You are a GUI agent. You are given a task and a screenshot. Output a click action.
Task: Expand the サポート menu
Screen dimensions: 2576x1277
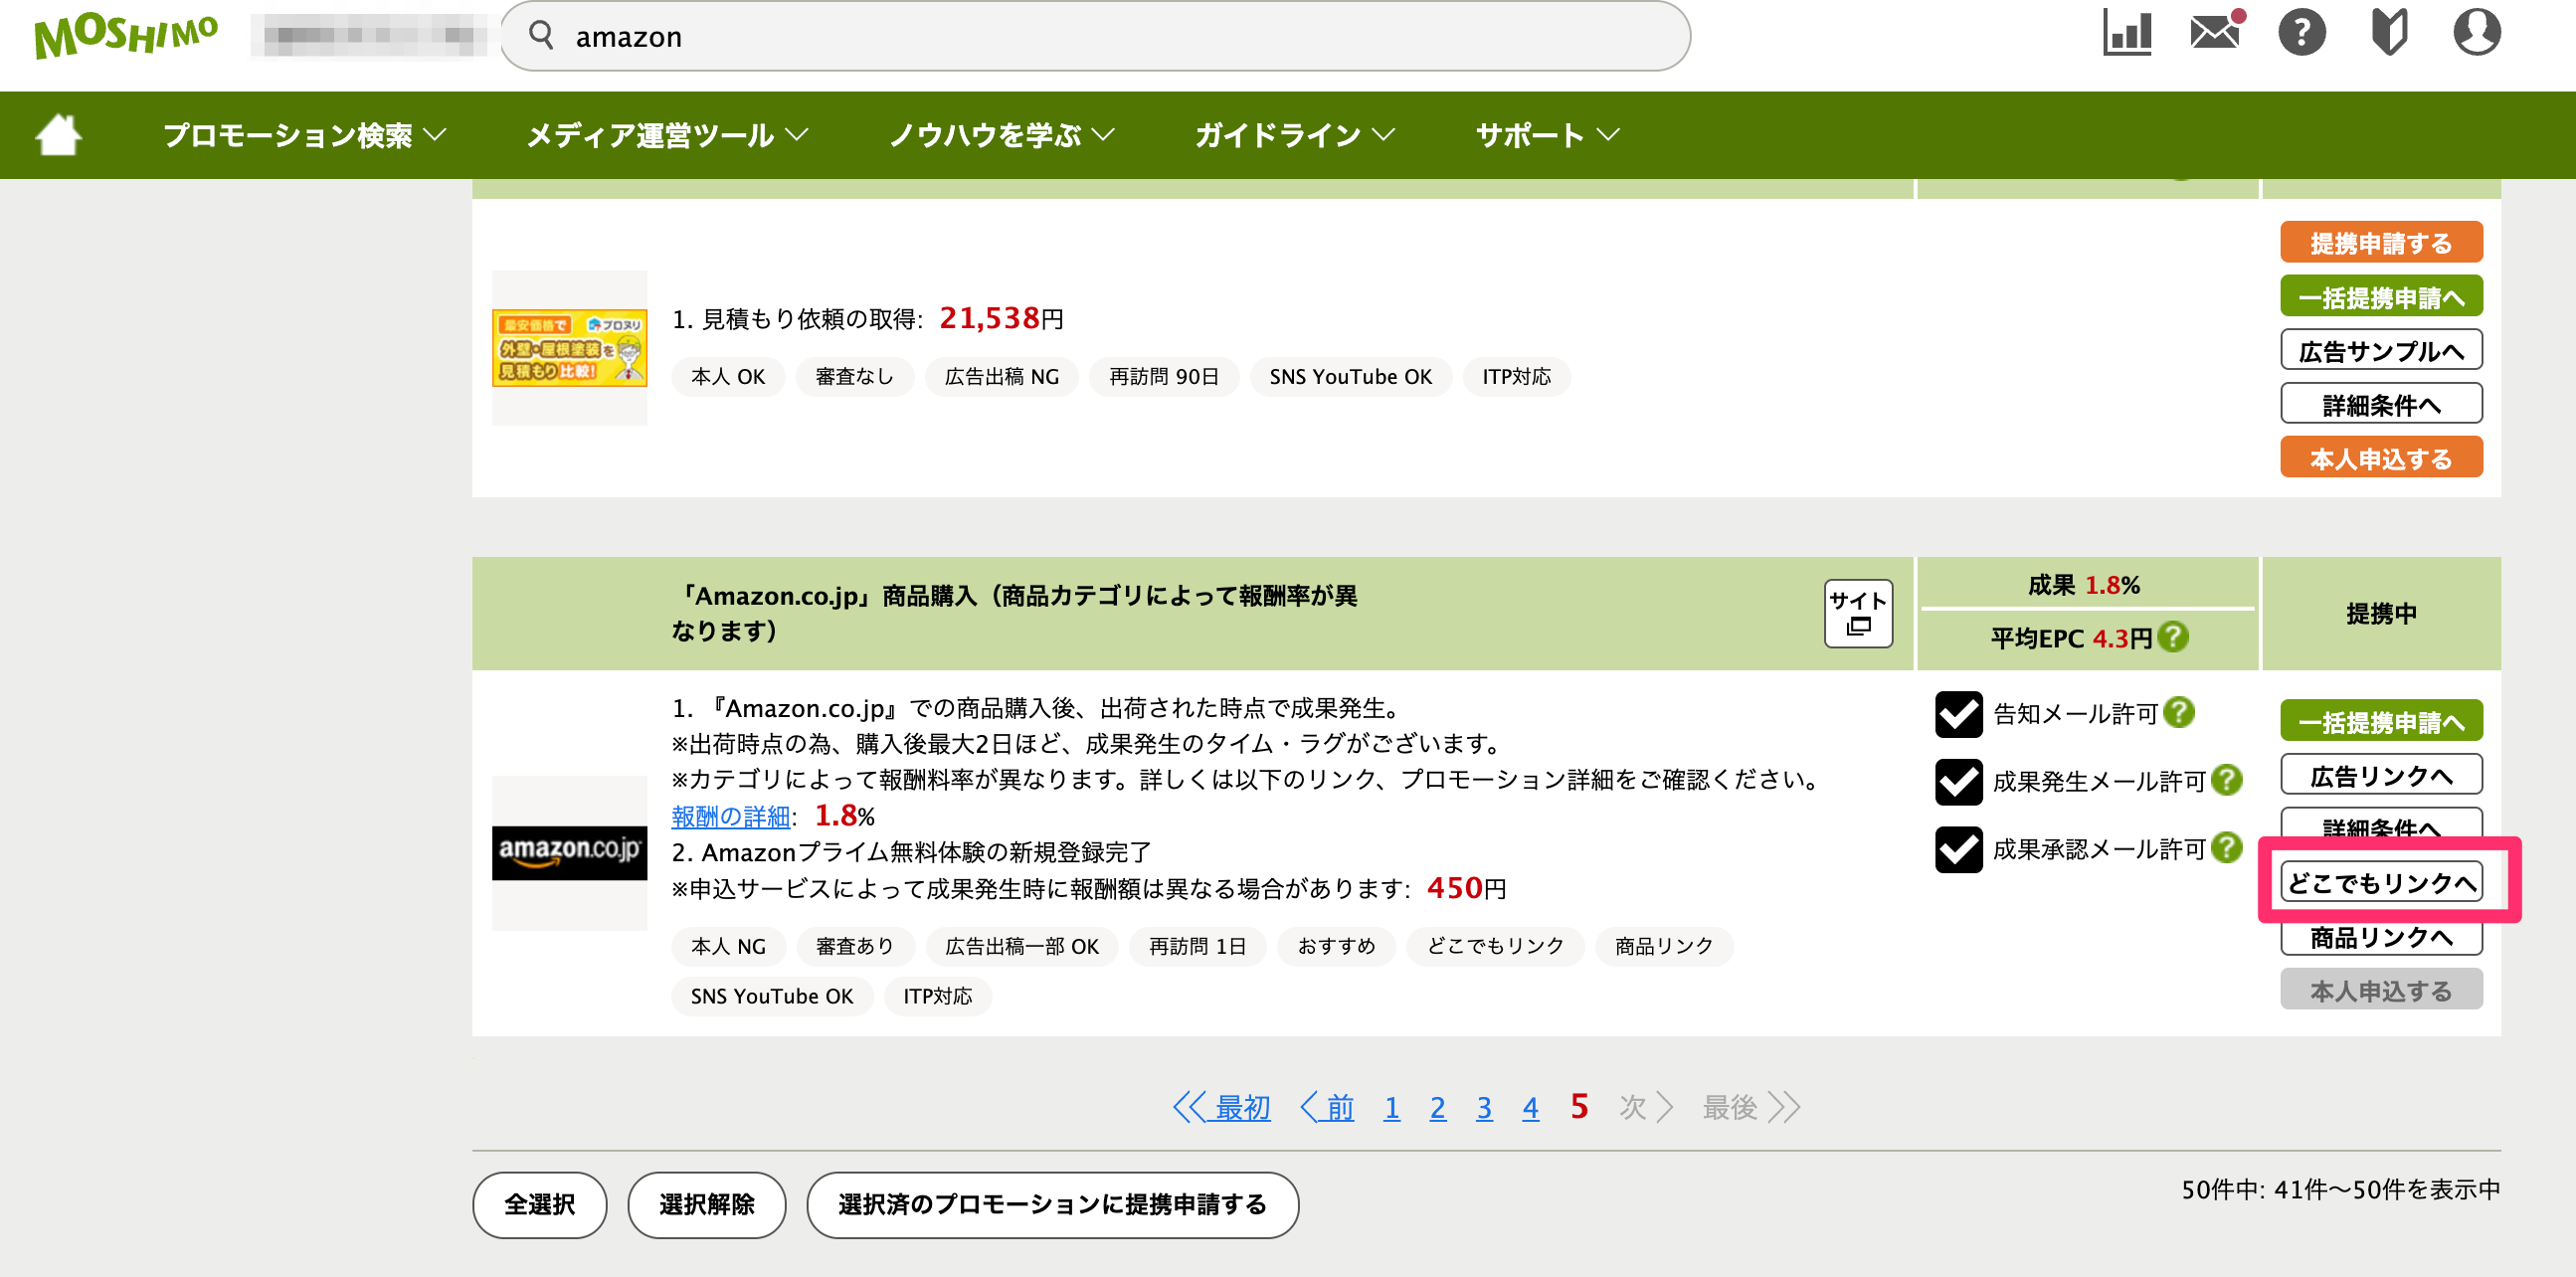(x=1547, y=135)
